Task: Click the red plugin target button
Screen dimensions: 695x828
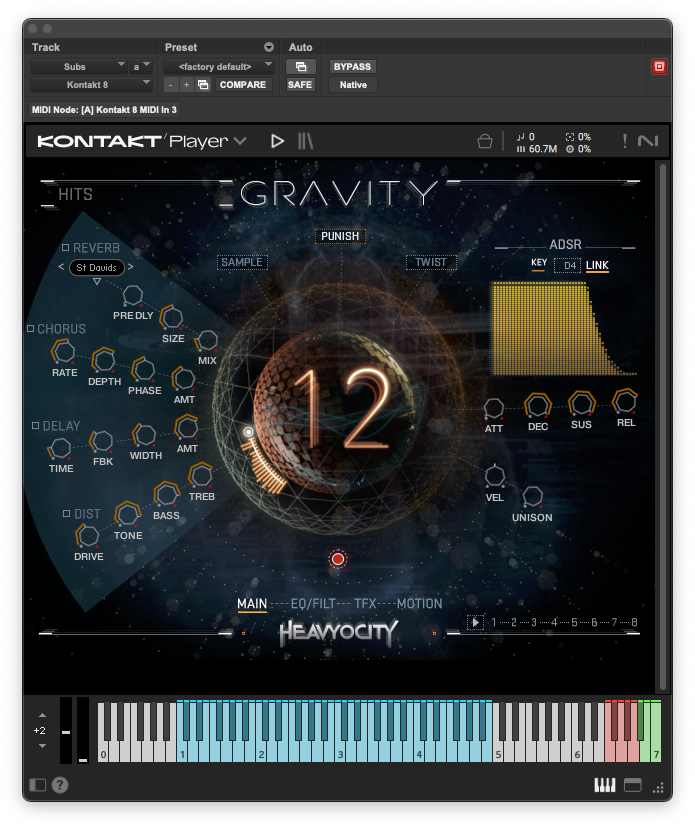Action: [659, 67]
